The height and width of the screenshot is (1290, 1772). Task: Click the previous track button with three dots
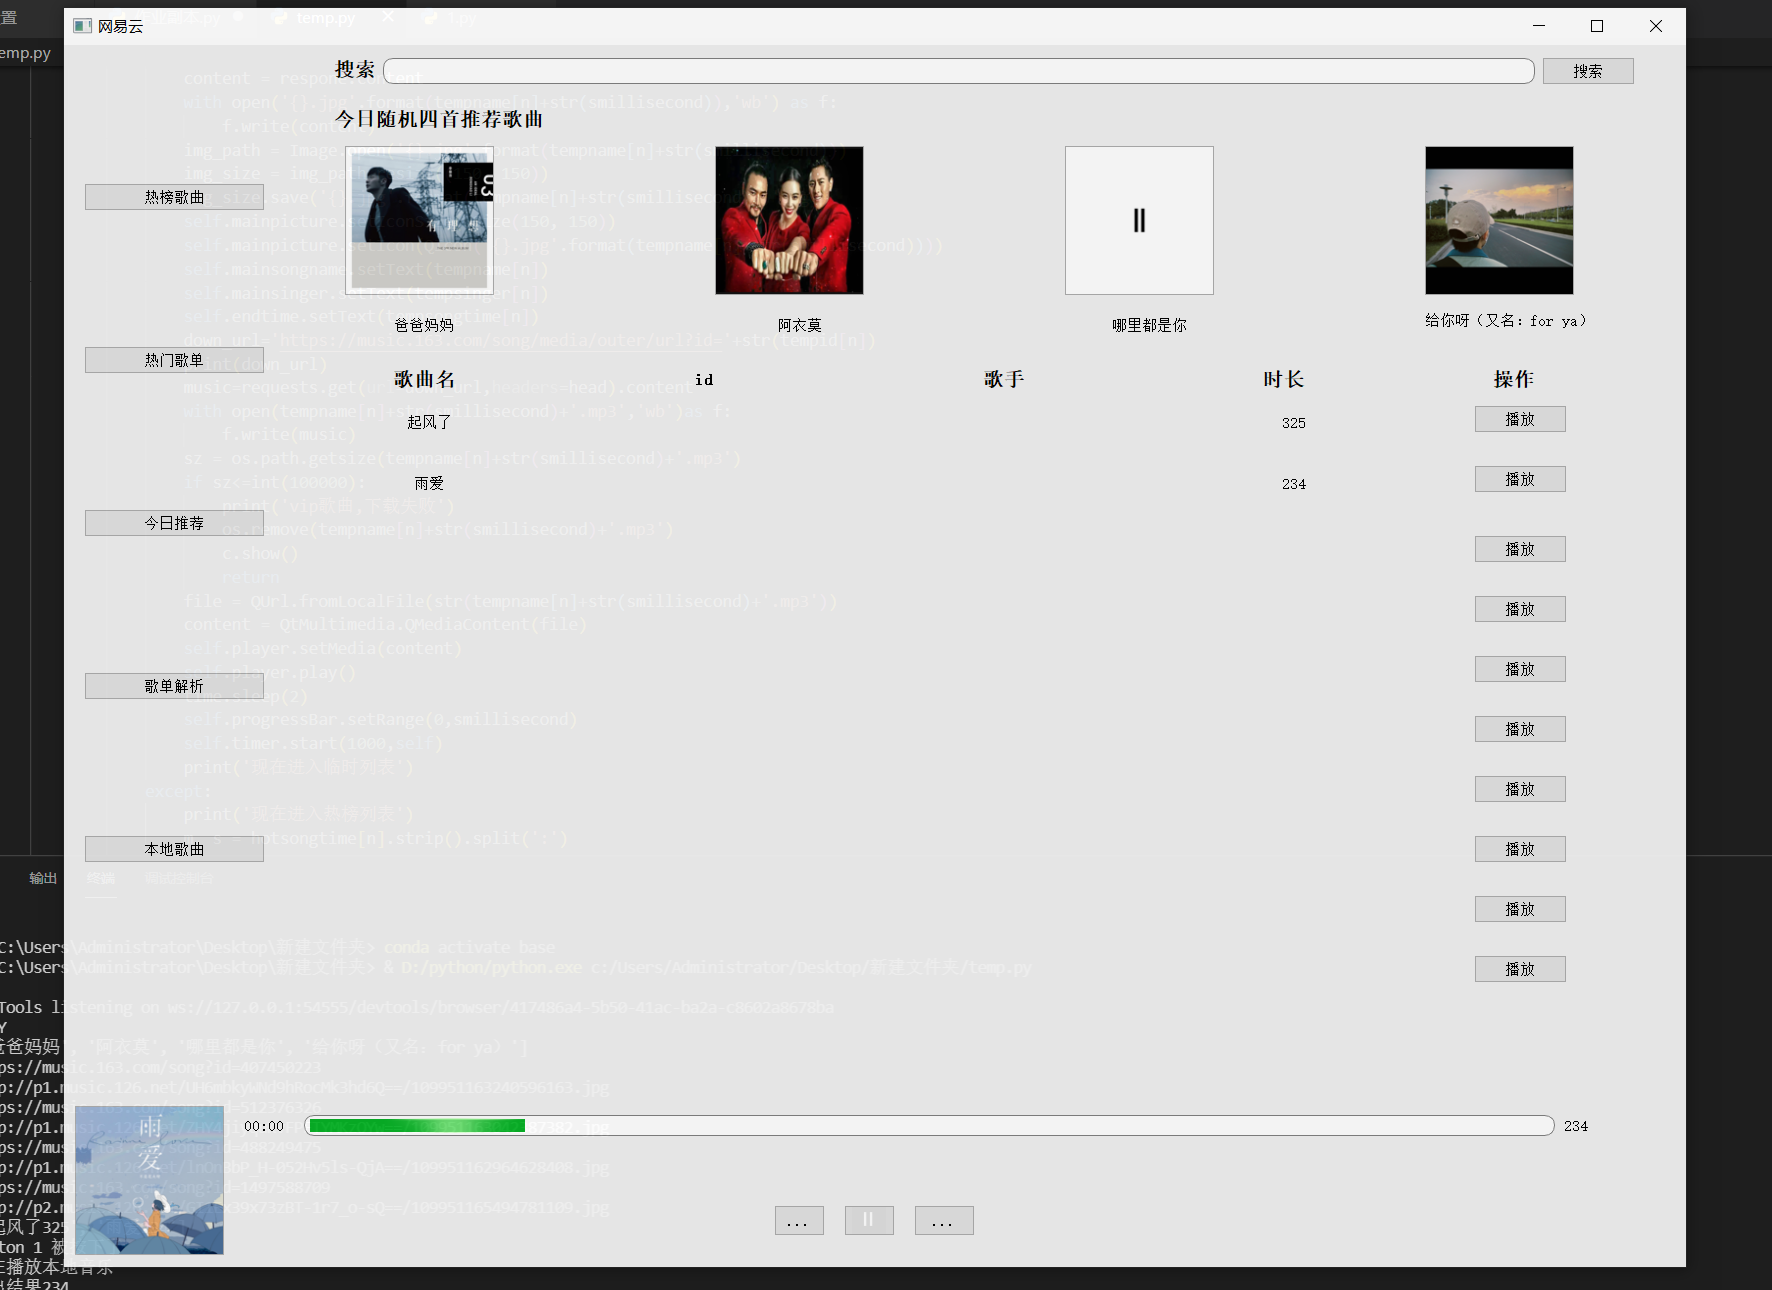click(x=798, y=1220)
